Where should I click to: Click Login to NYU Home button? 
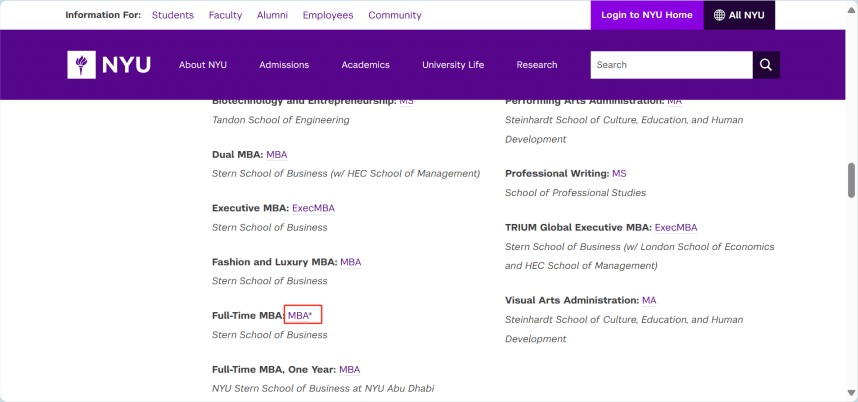point(647,15)
